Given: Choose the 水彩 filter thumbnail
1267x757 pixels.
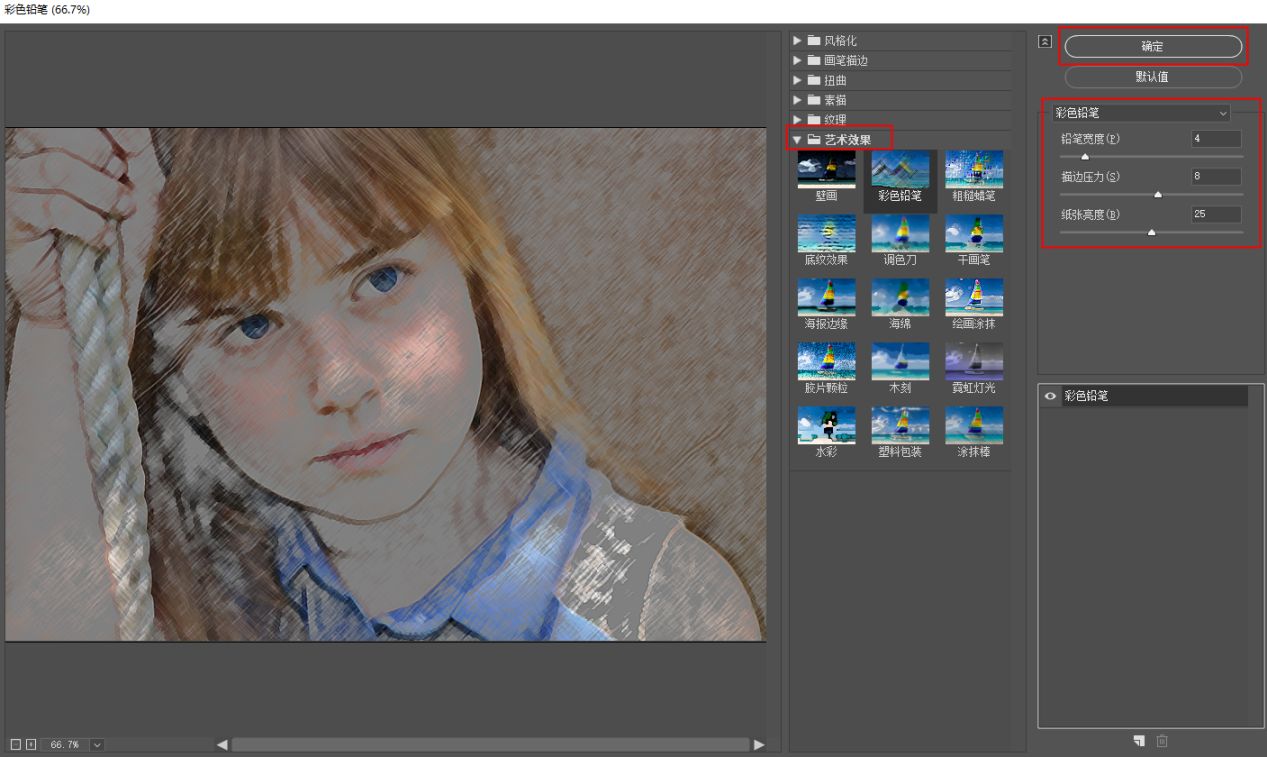Looking at the screenshot, I should (x=825, y=432).
